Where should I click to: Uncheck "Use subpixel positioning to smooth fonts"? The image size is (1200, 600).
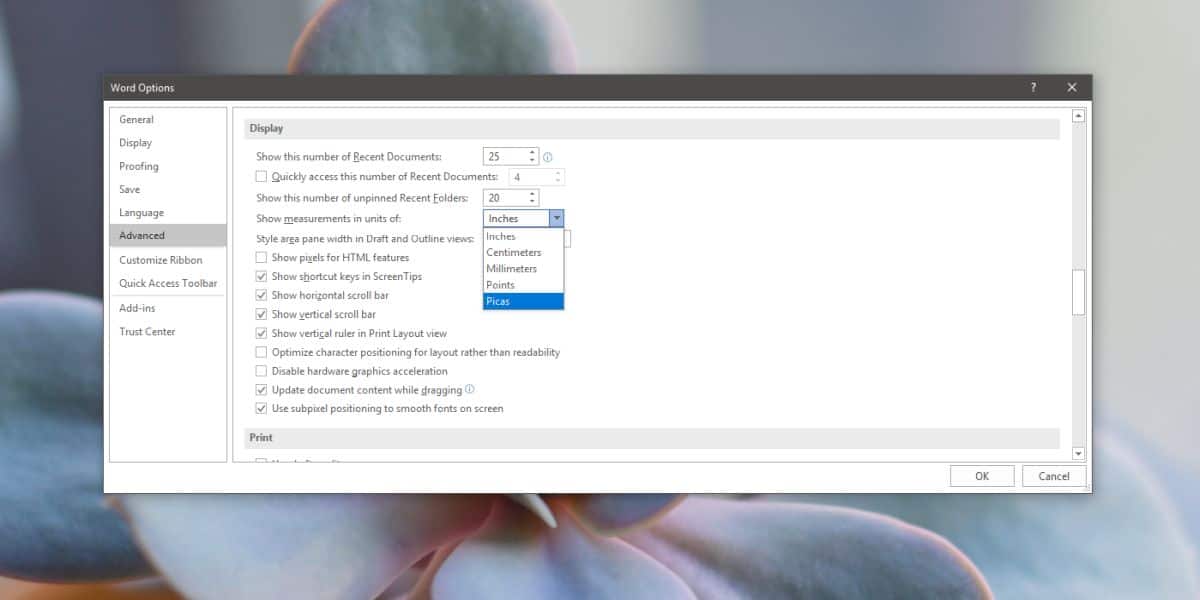pos(261,408)
